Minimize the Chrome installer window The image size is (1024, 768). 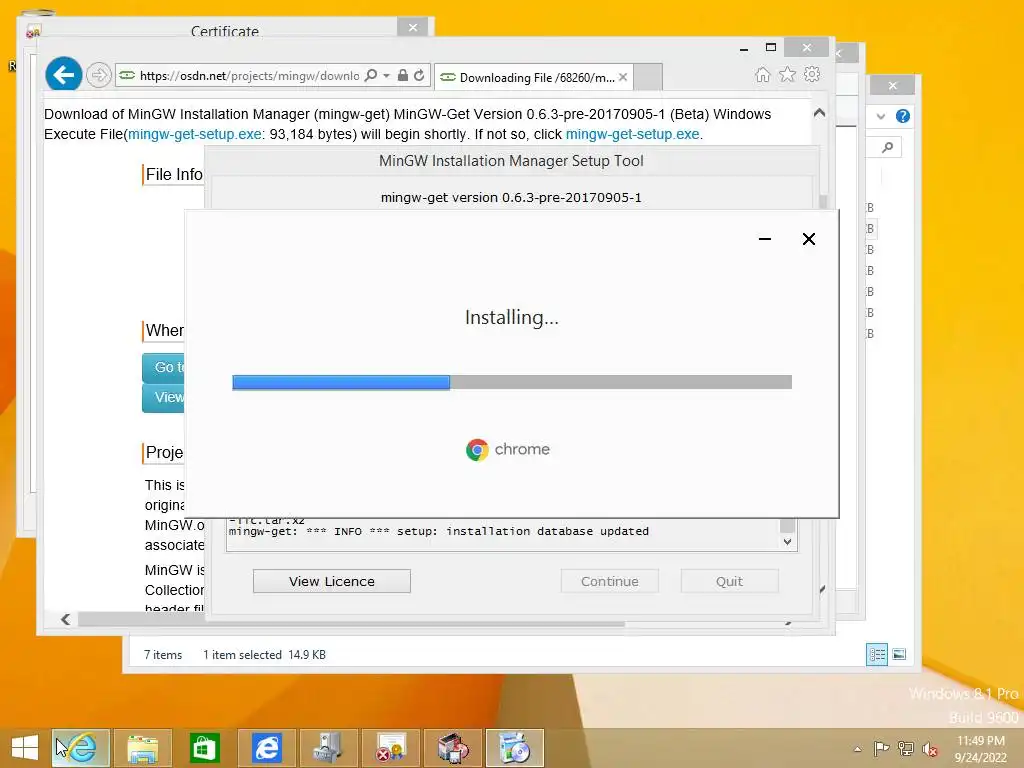[x=765, y=239]
